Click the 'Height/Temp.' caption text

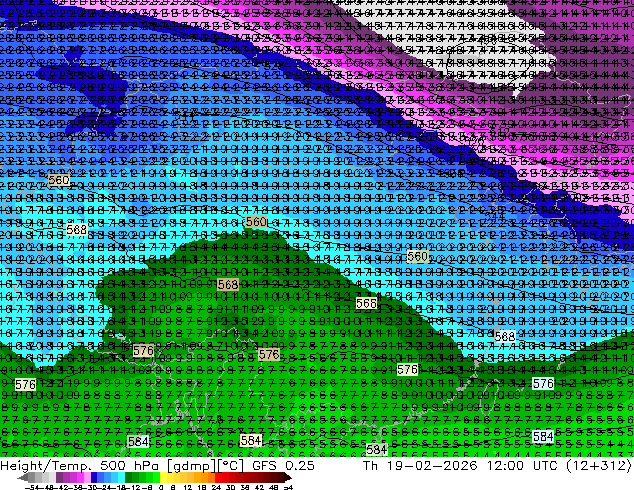(x=45, y=466)
